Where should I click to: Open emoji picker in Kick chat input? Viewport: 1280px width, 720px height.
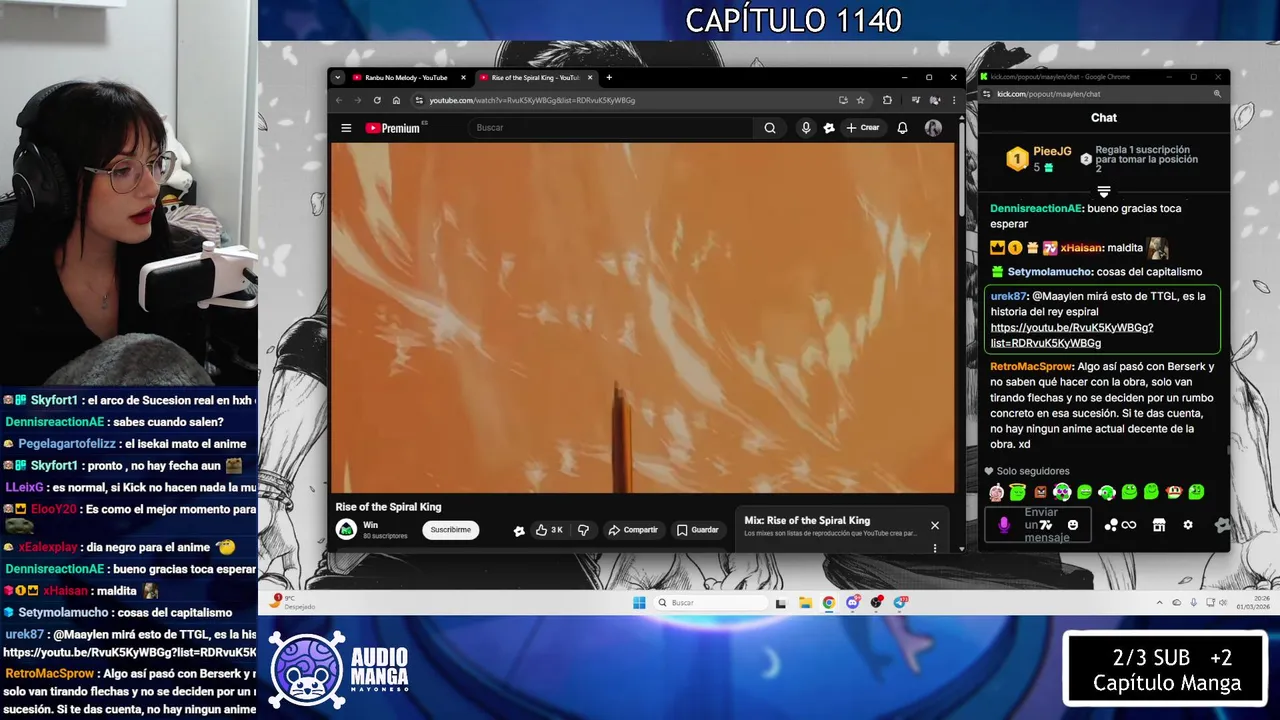pyautogui.click(x=1073, y=525)
